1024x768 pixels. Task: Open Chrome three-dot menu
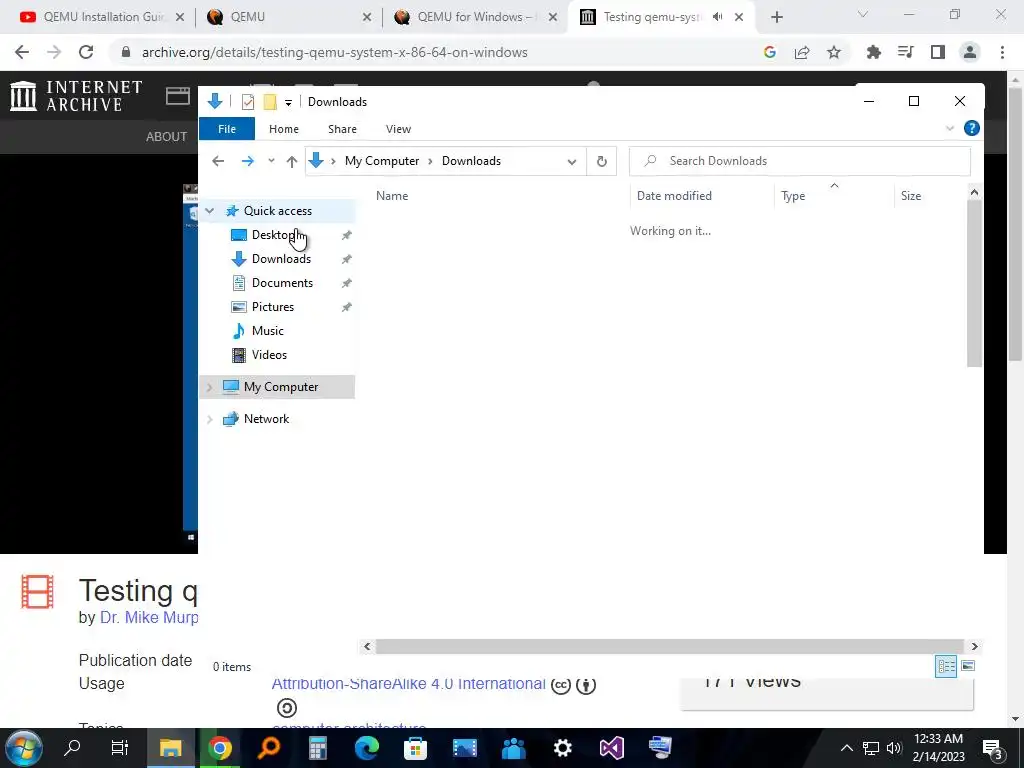coord(1002,52)
